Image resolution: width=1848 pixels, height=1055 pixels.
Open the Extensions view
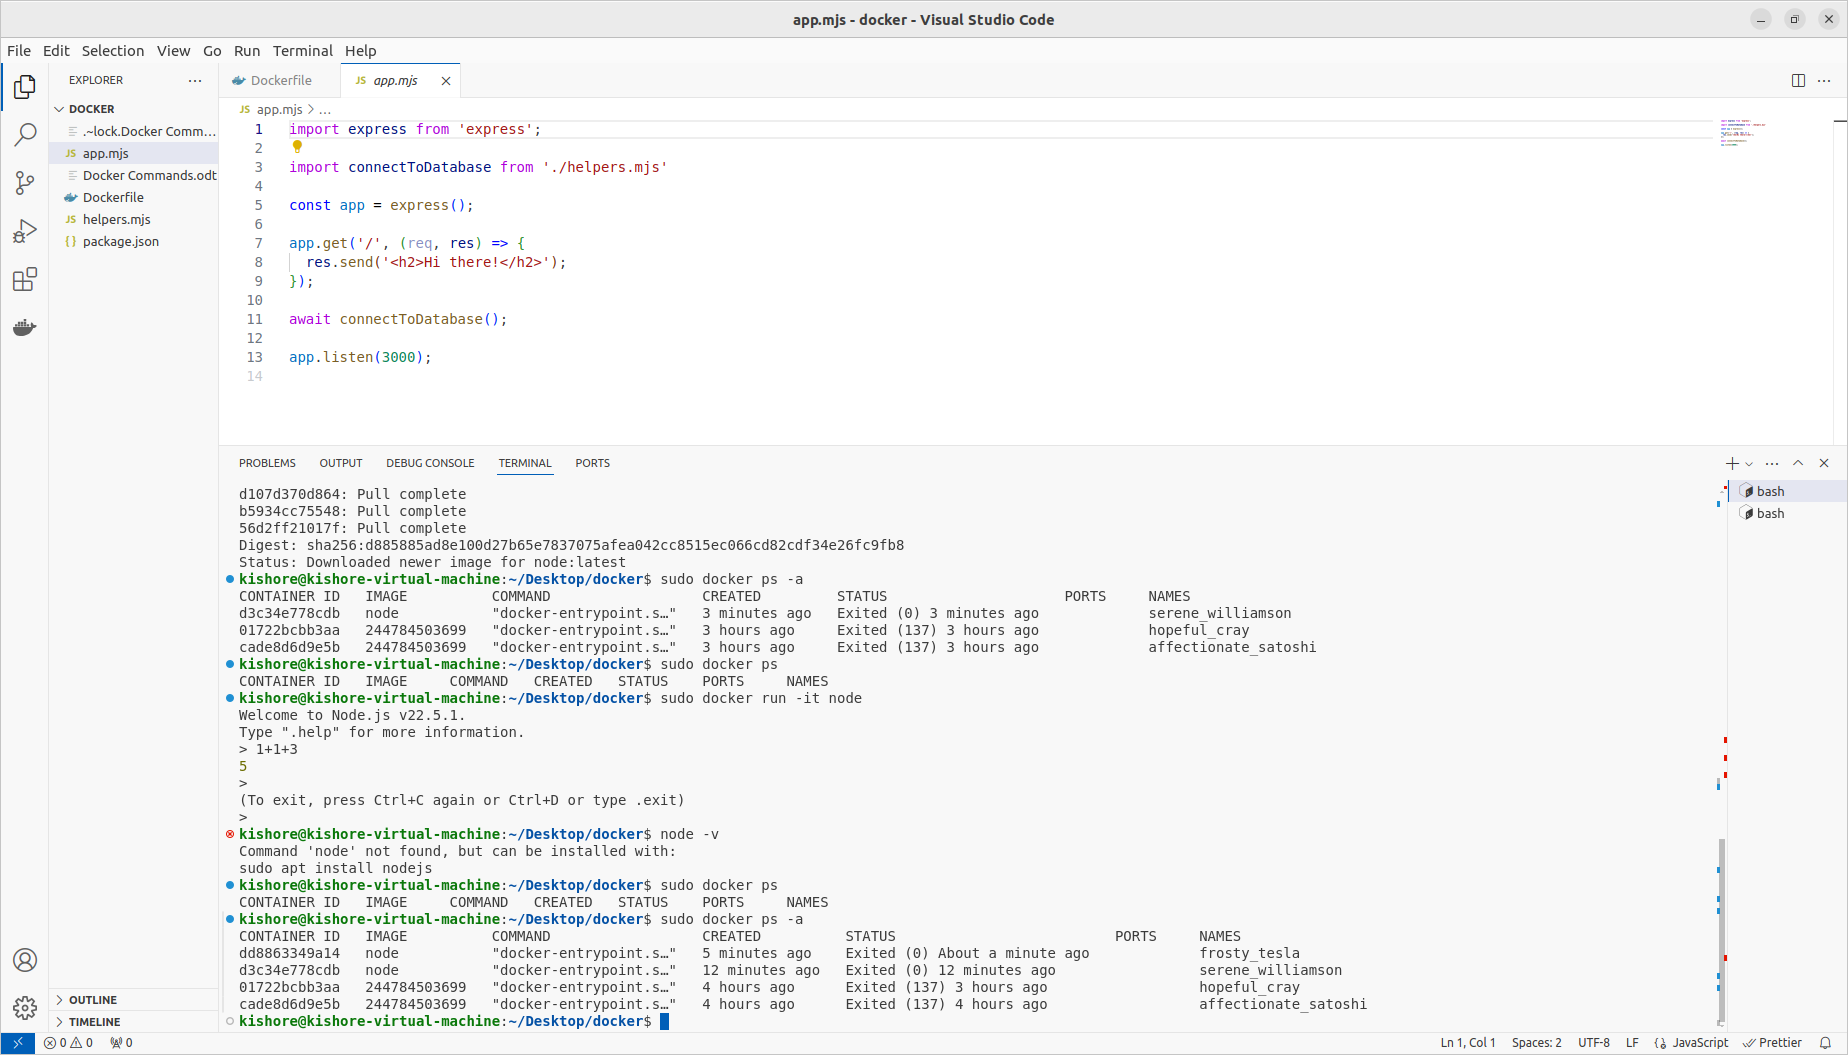click(x=25, y=280)
